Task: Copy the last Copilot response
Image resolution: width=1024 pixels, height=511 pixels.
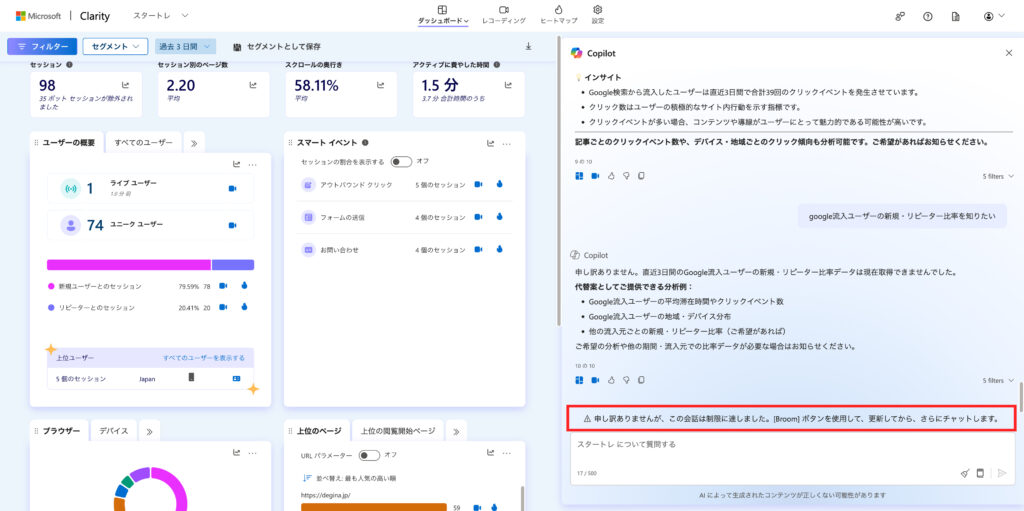Action: click(x=641, y=380)
